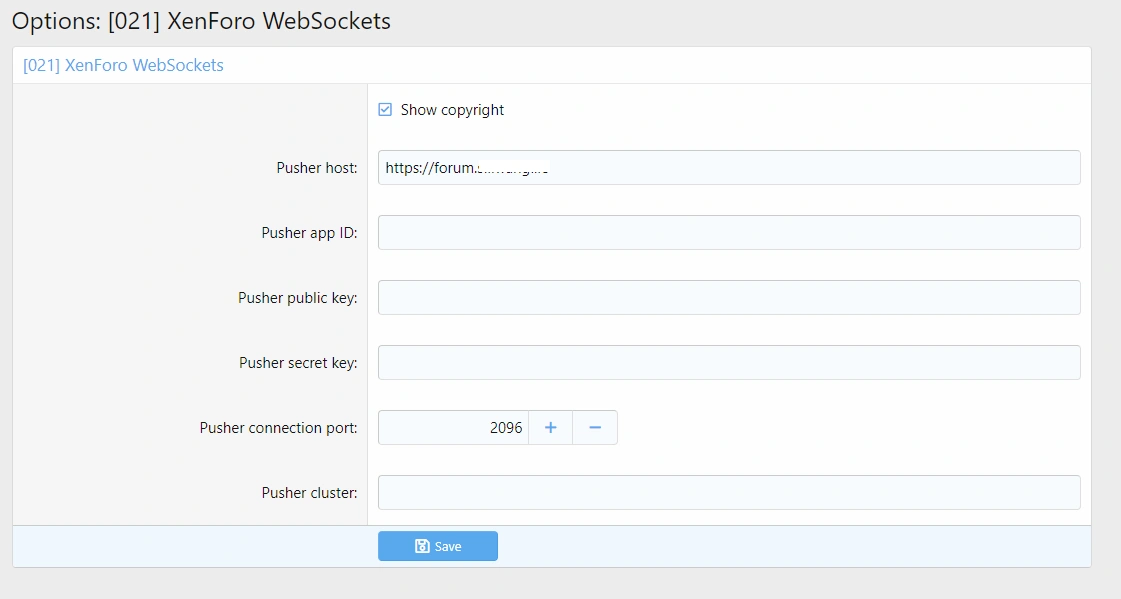Click into the Pusher app ID field
The height and width of the screenshot is (599, 1121).
click(x=728, y=233)
